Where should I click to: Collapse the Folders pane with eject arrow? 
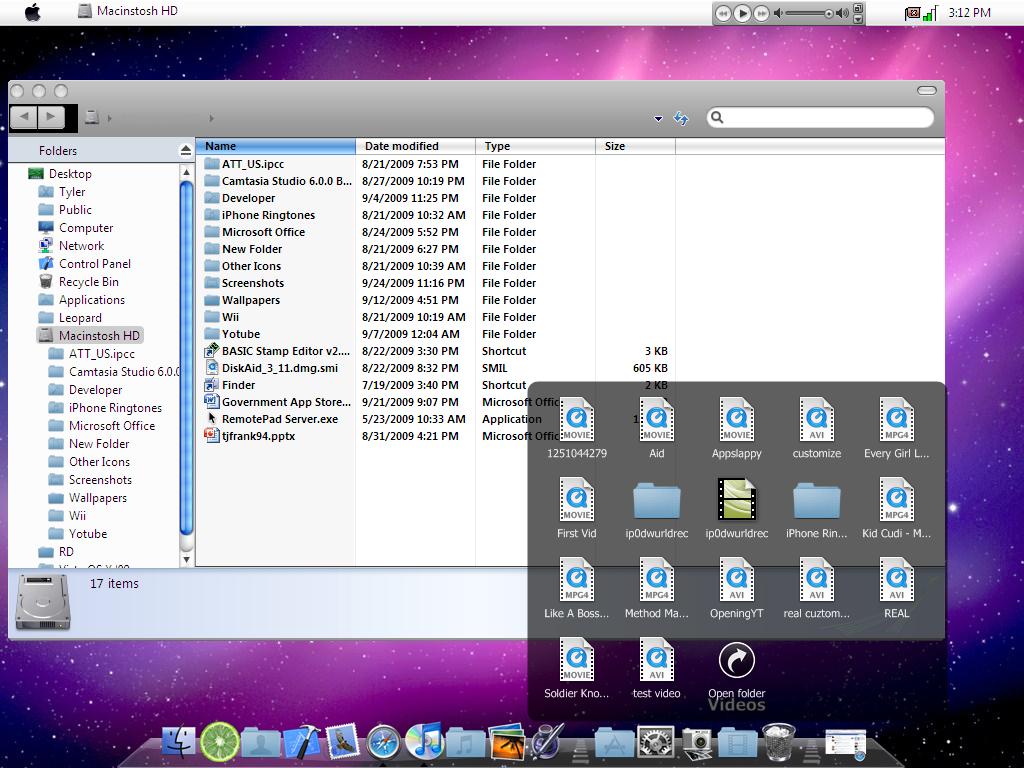[185, 151]
